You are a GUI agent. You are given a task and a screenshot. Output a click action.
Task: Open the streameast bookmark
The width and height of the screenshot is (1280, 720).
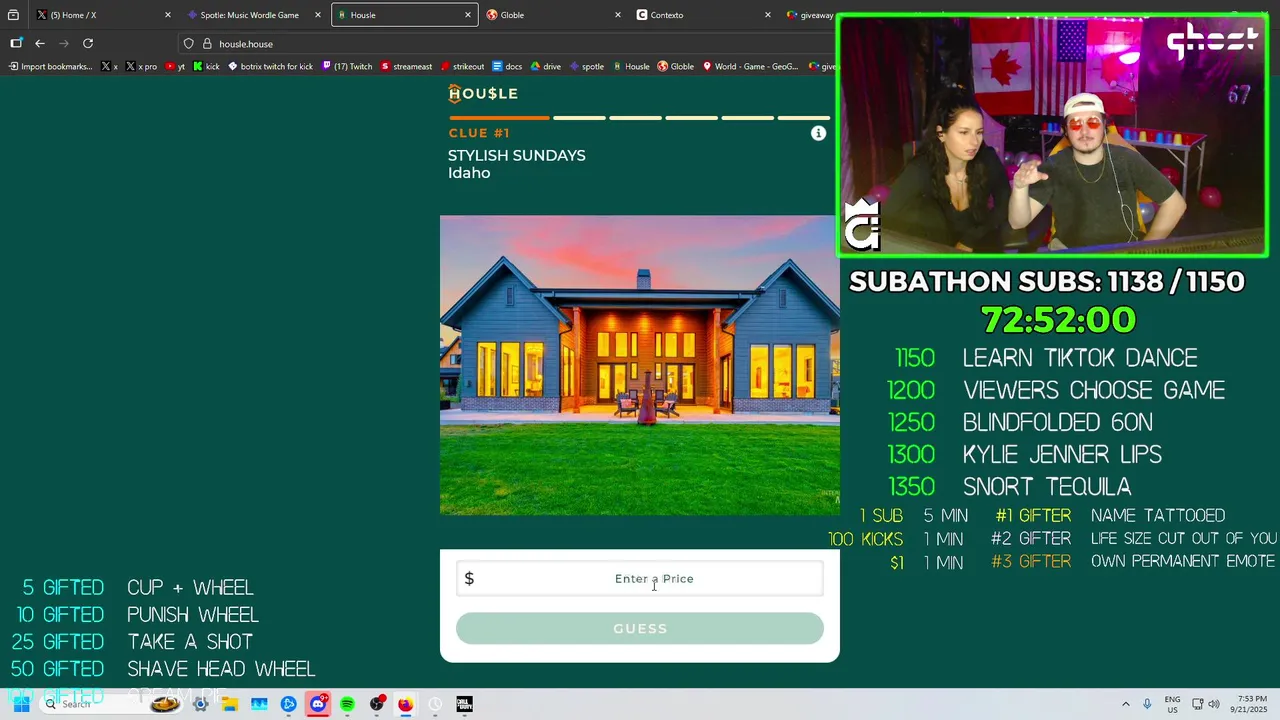407,67
